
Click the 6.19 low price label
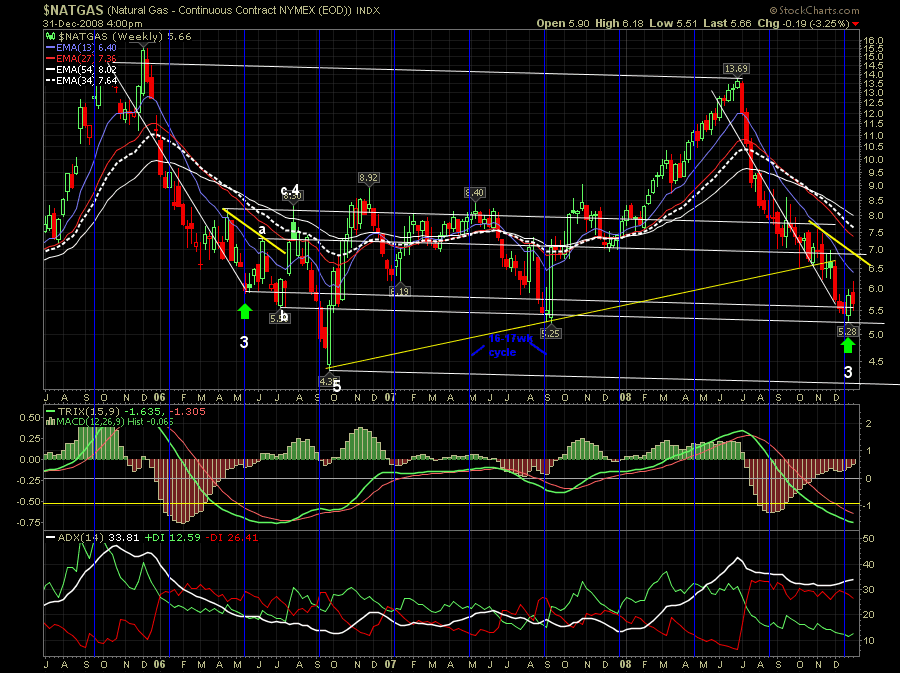(399, 291)
